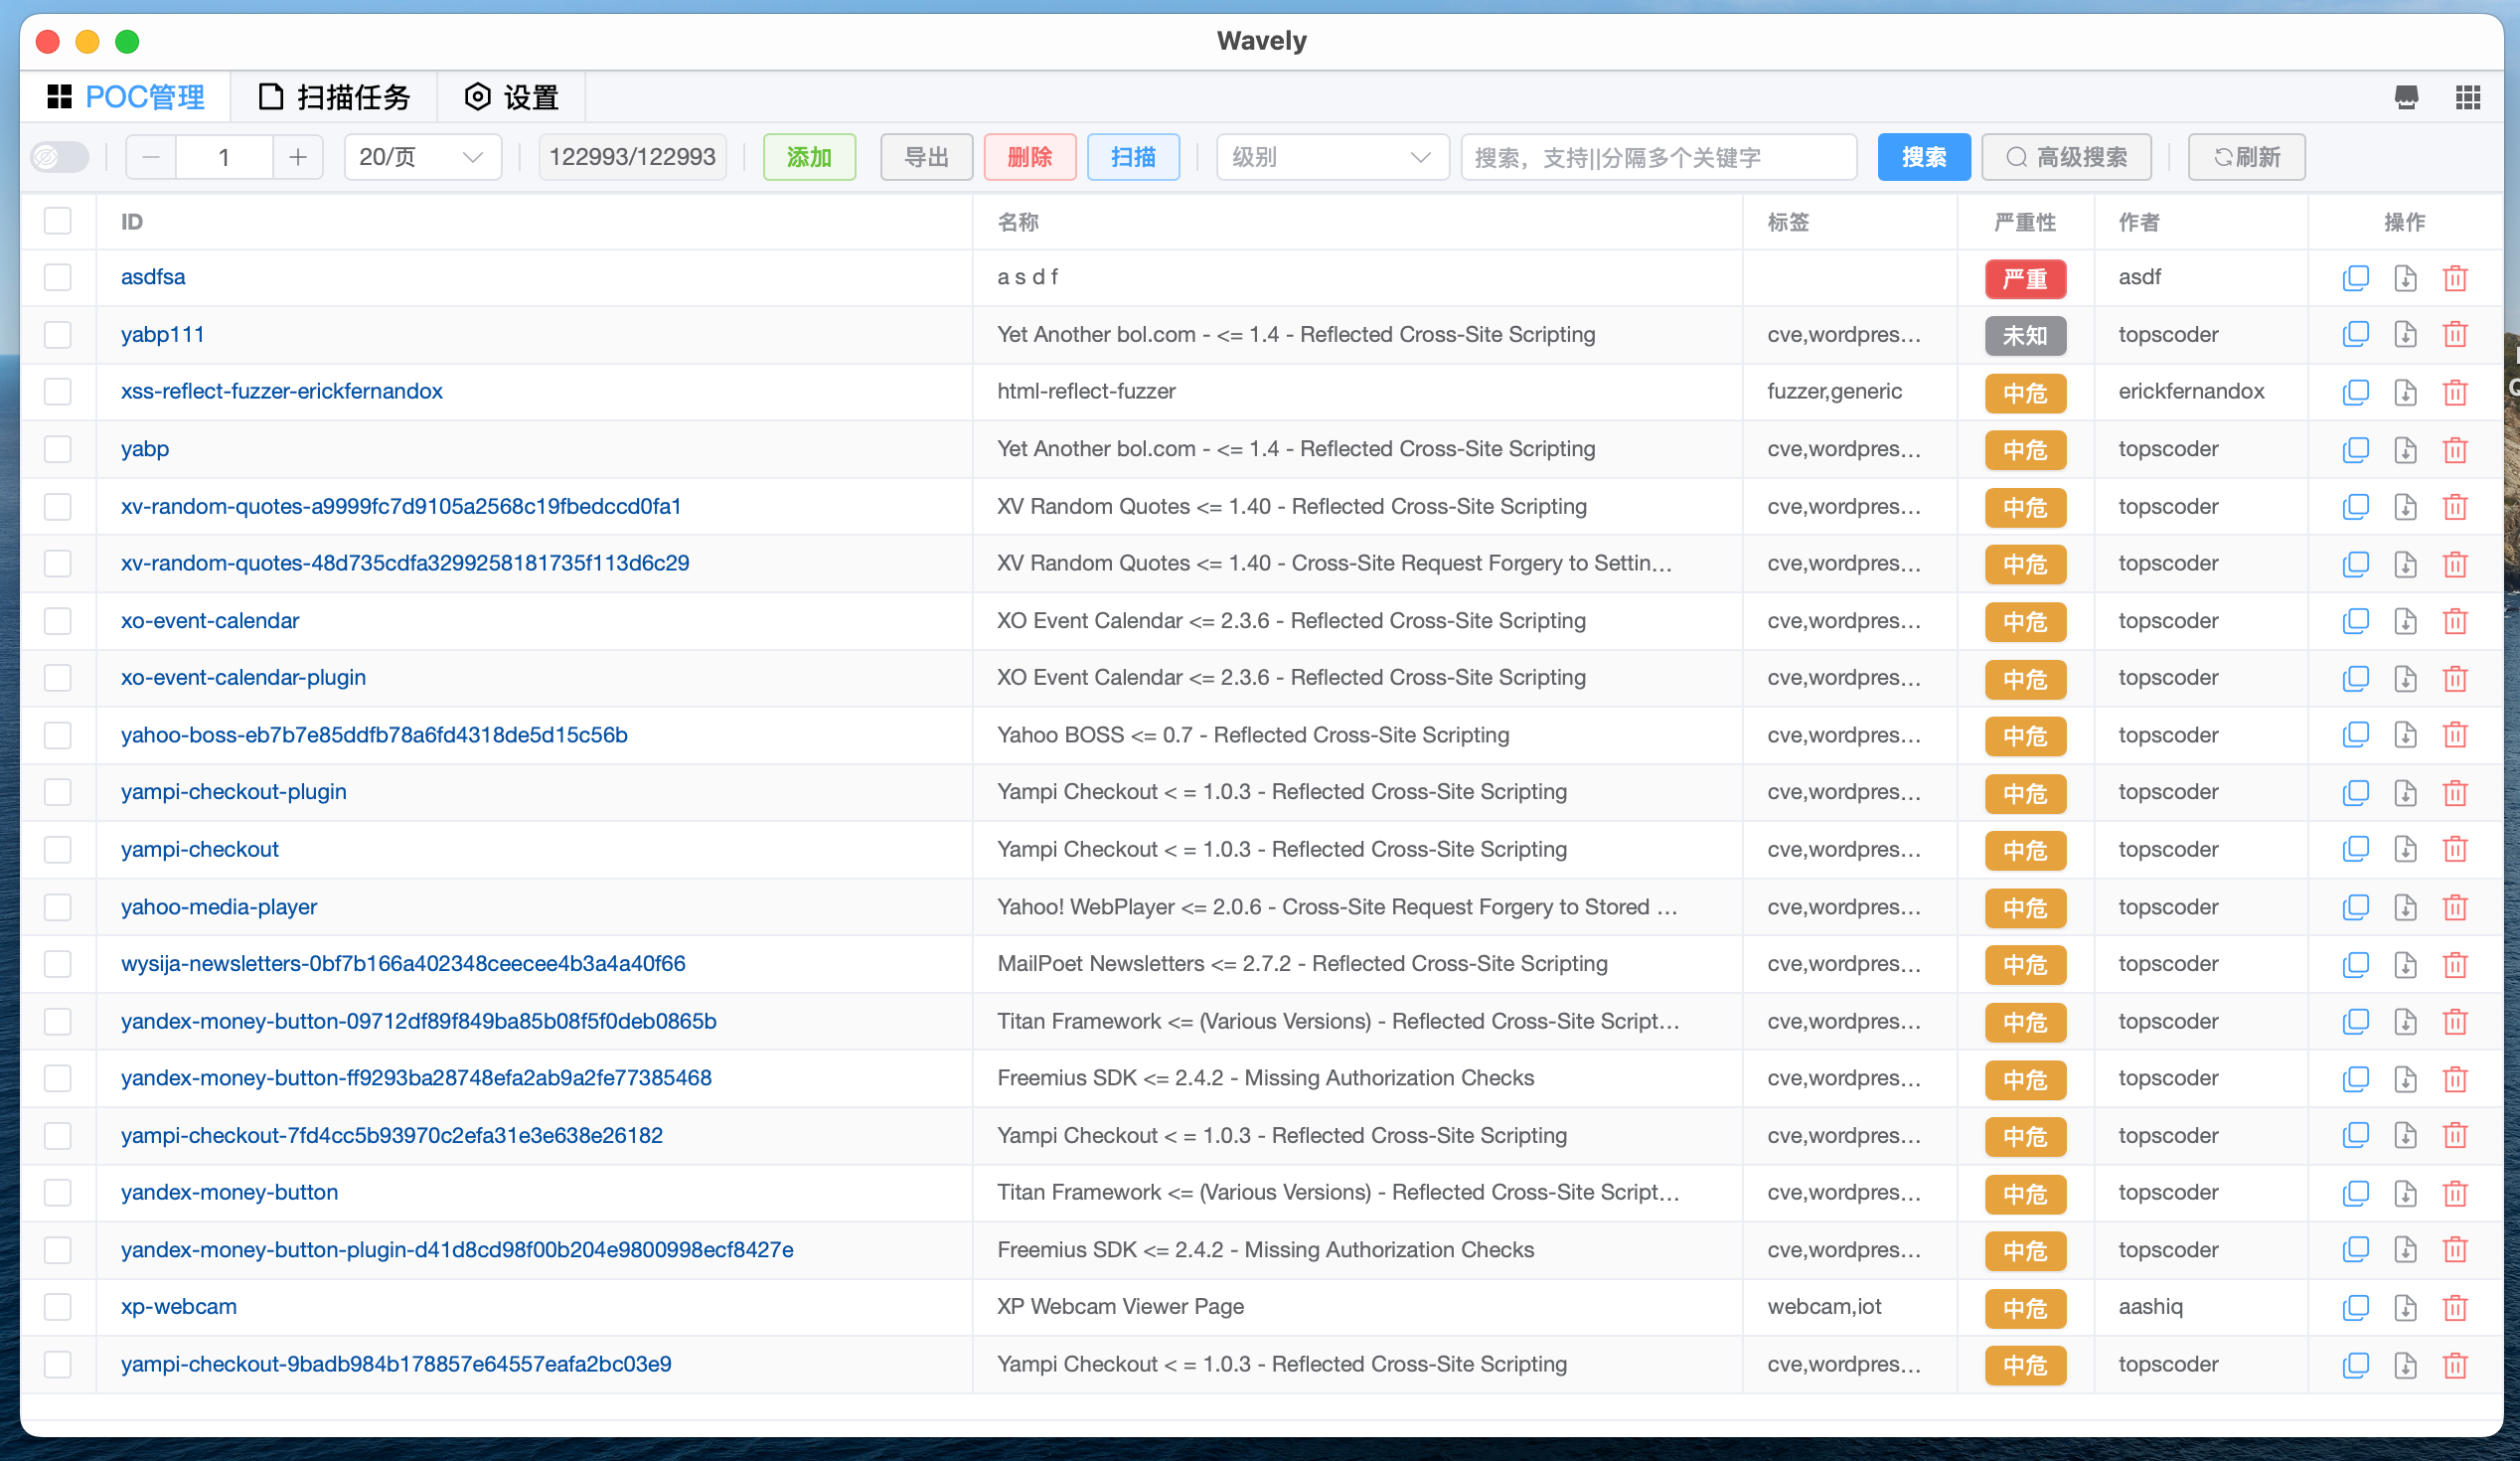This screenshot has width=2520, height=1461.
Task: Tick the checkbox for yabp111
Action: pos(58,334)
